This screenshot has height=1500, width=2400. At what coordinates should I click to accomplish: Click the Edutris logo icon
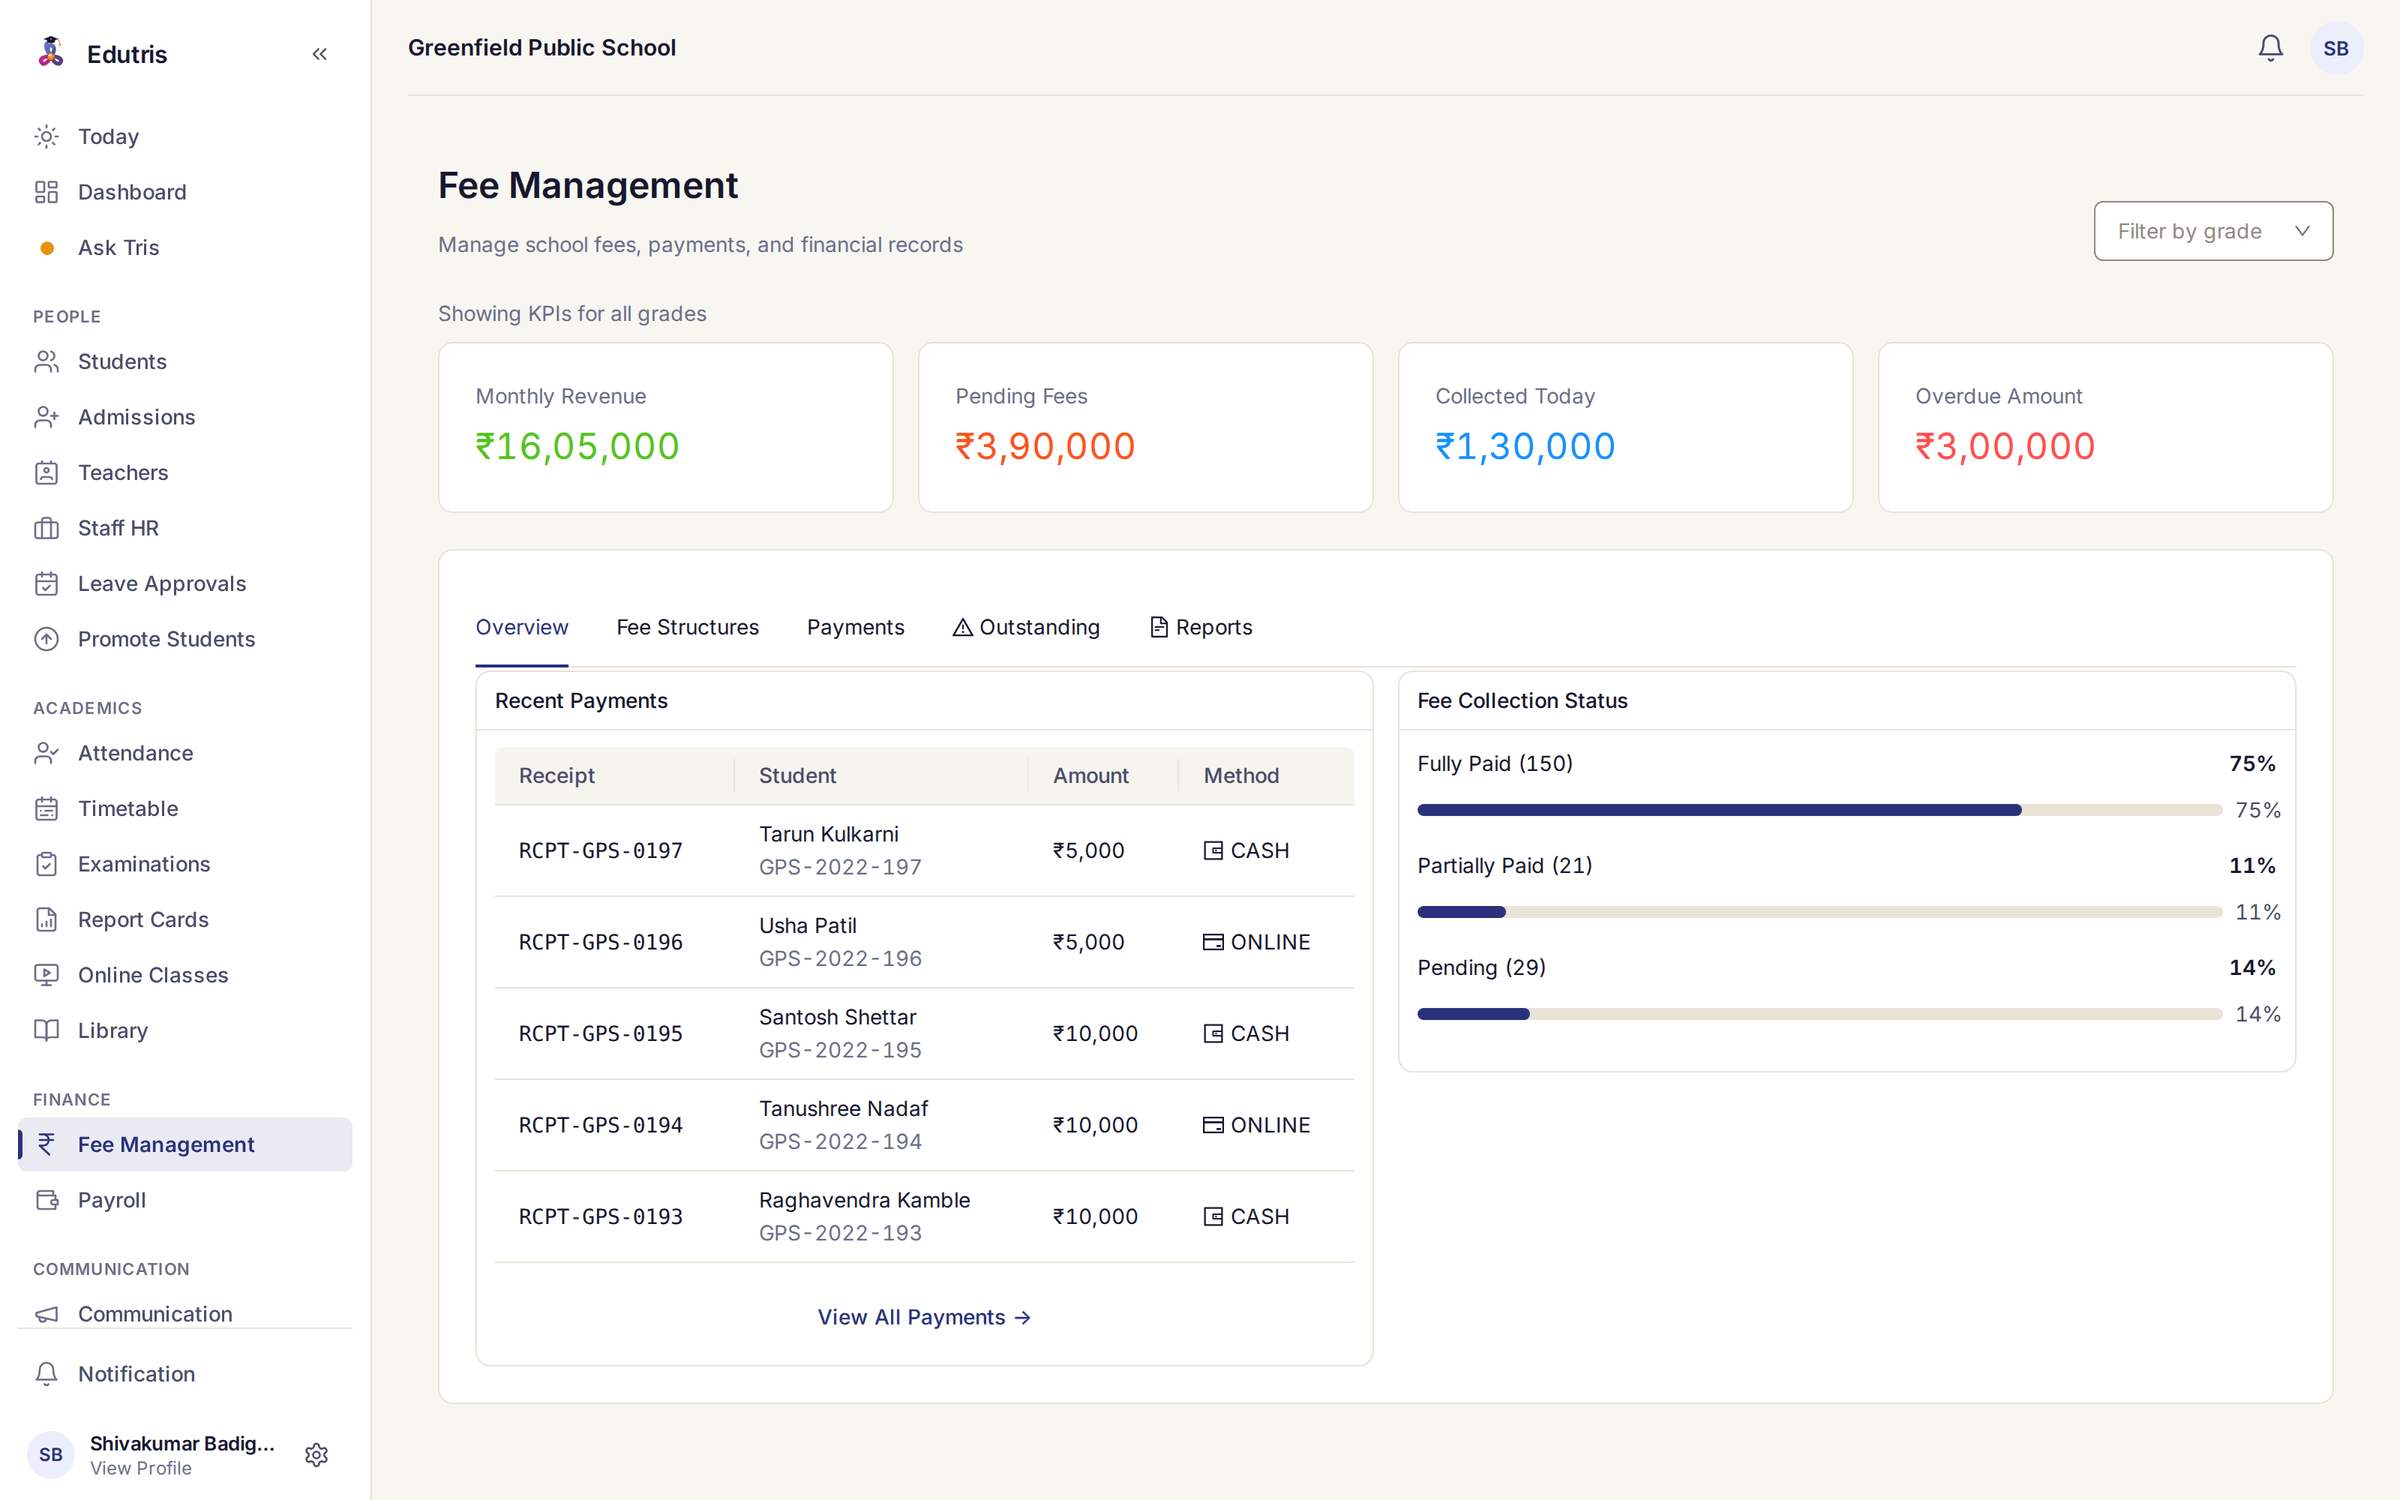(51, 52)
